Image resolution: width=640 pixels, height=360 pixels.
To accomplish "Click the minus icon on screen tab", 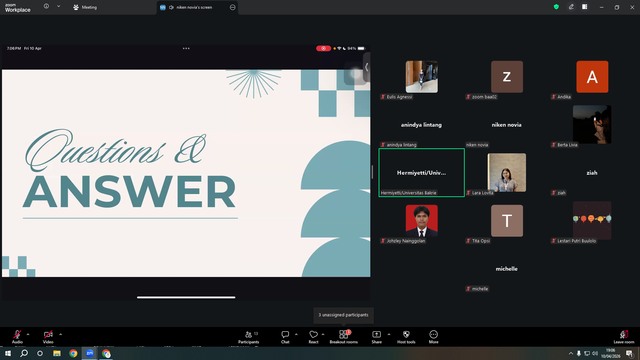I will click(x=233, y=7).
